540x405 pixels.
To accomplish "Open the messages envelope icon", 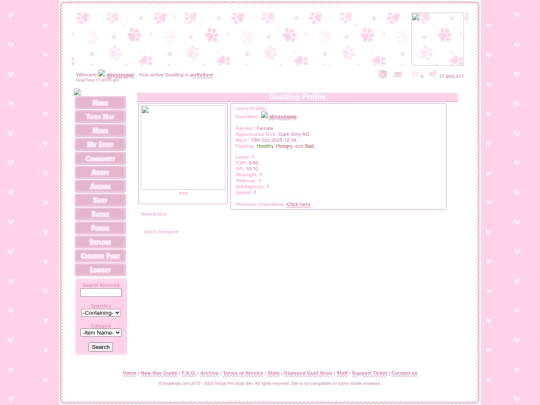I will [x=398, y=74].
